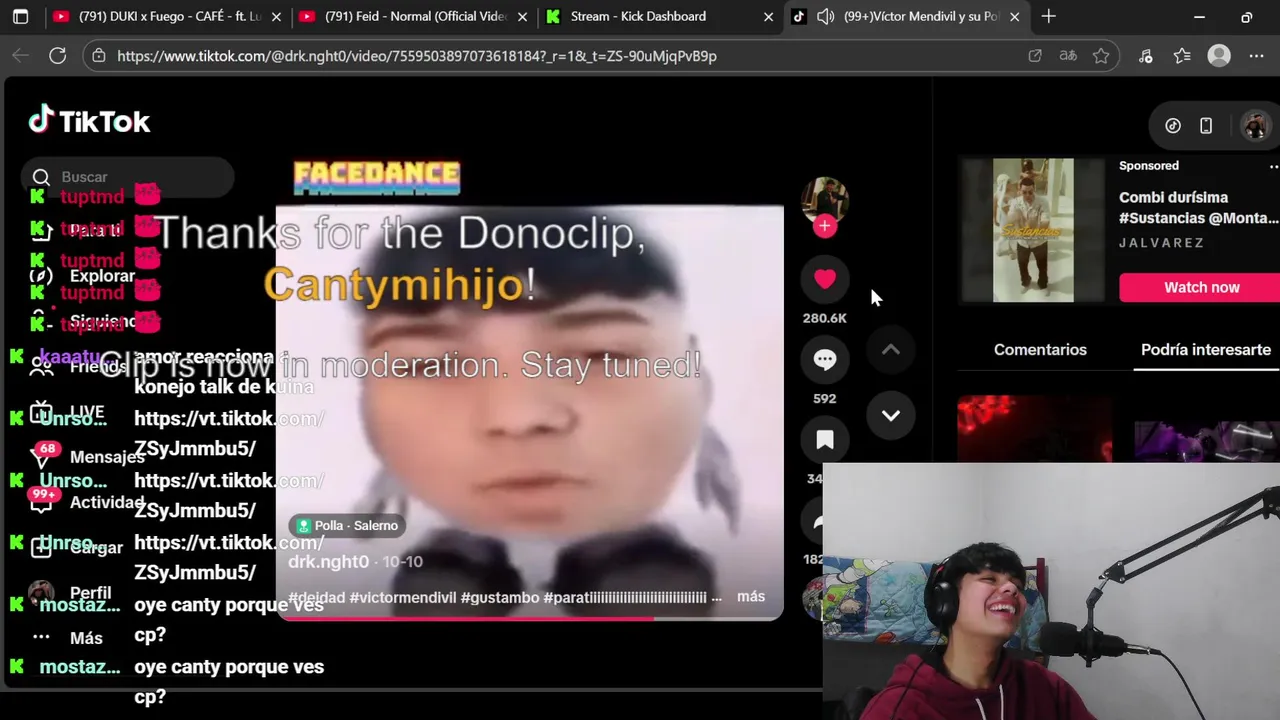
Task: Go to next video with down chevron
Action: click(891, 415)
